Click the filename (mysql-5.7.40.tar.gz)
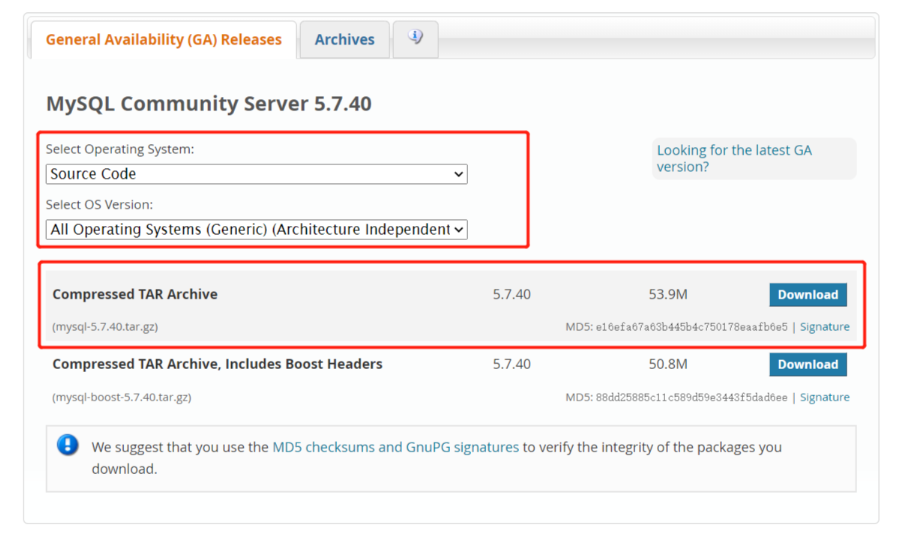This screenshot has width=901, height=541. 105,327
